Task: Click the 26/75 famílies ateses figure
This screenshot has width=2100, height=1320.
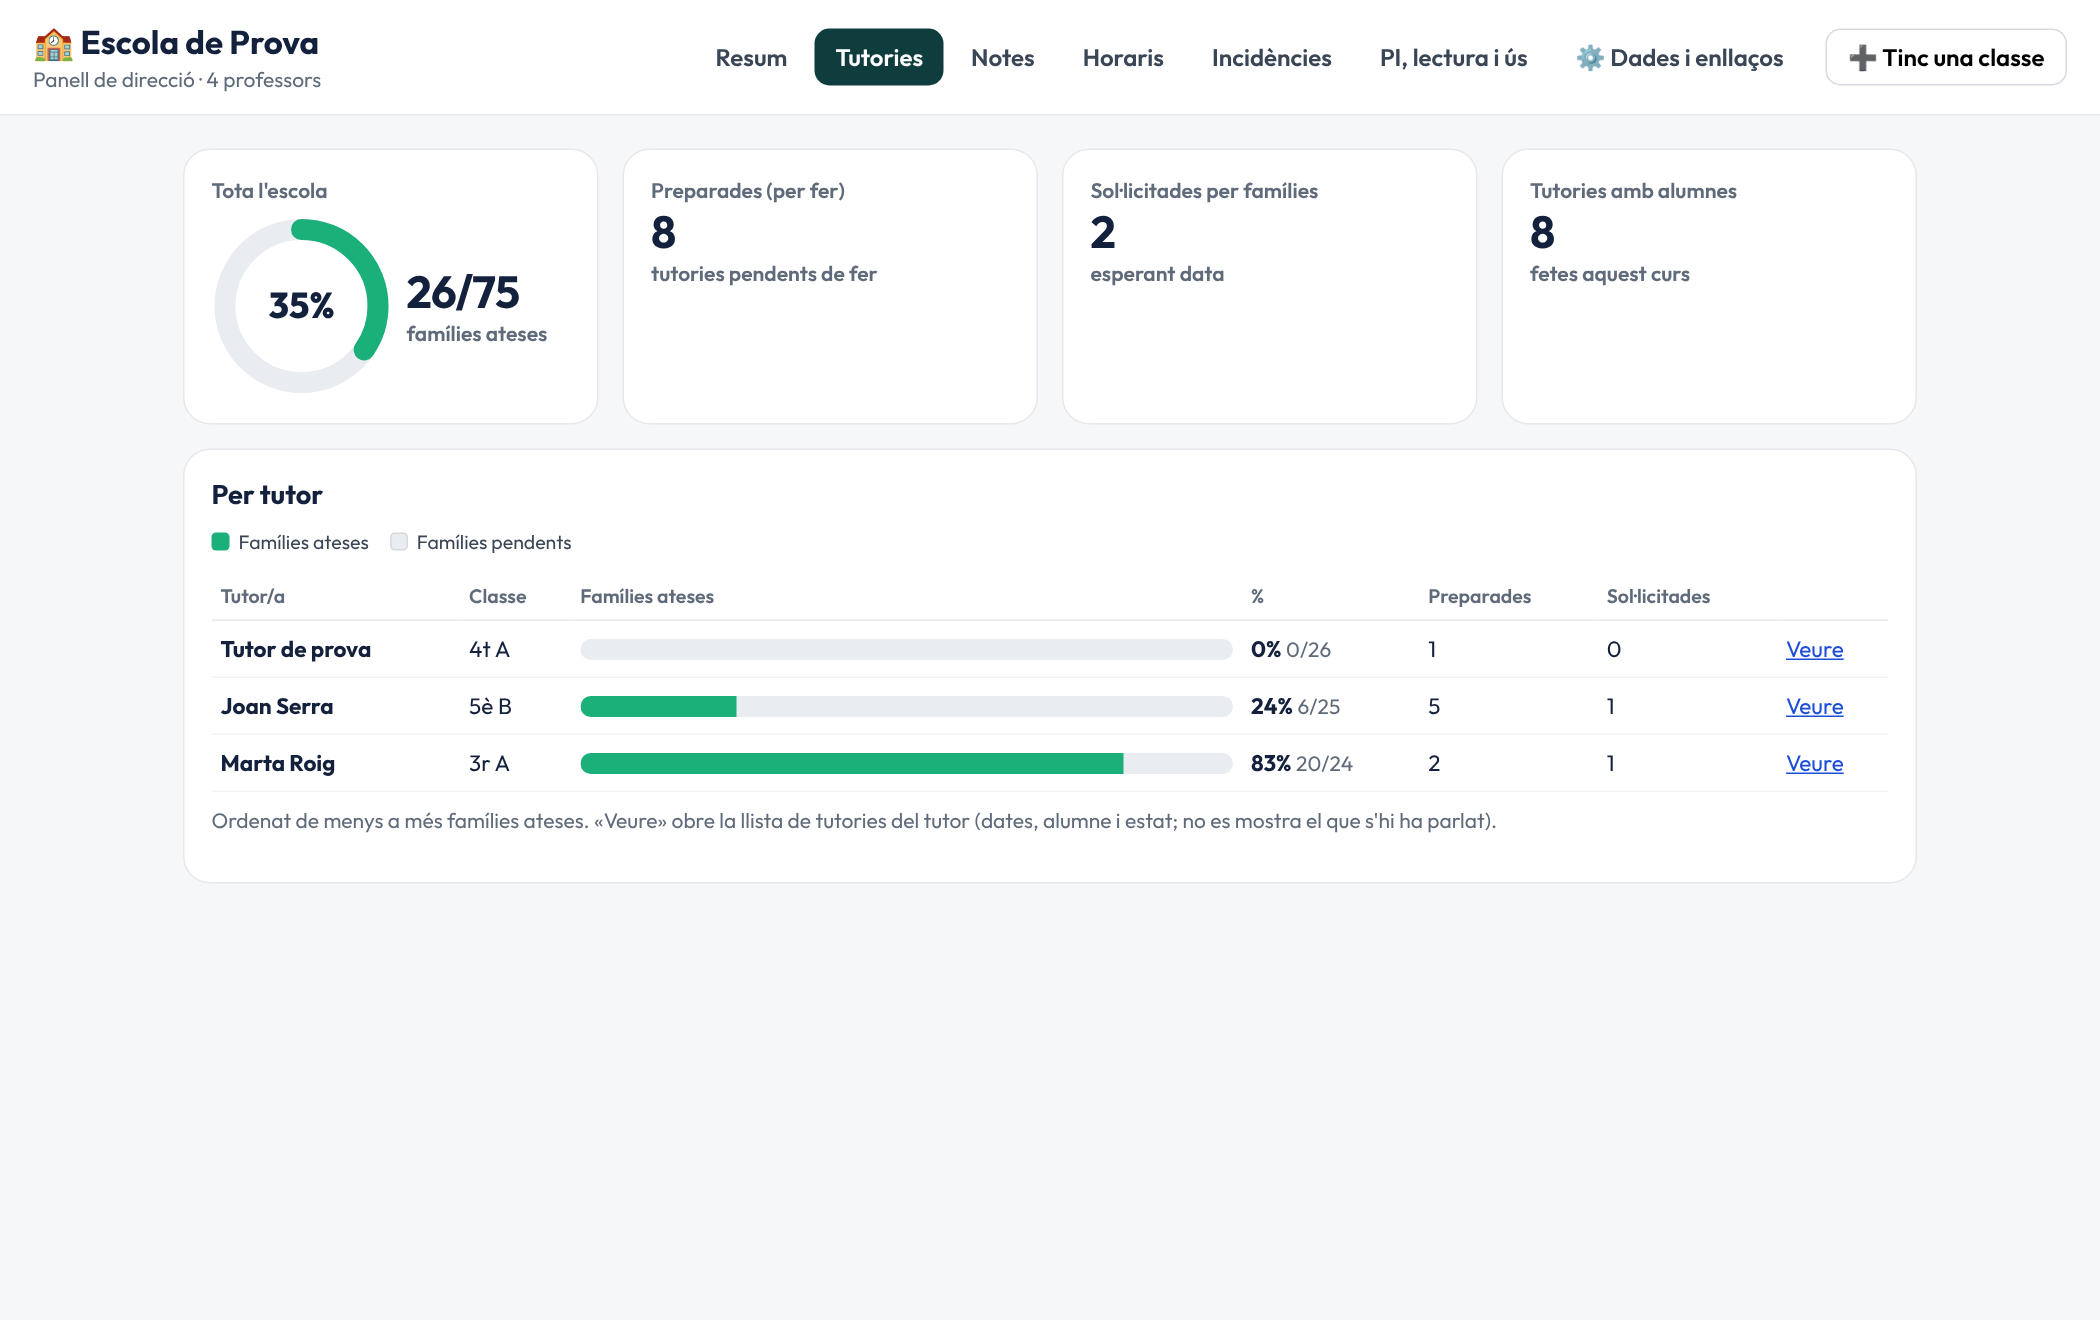Action: tap(476, 308)
